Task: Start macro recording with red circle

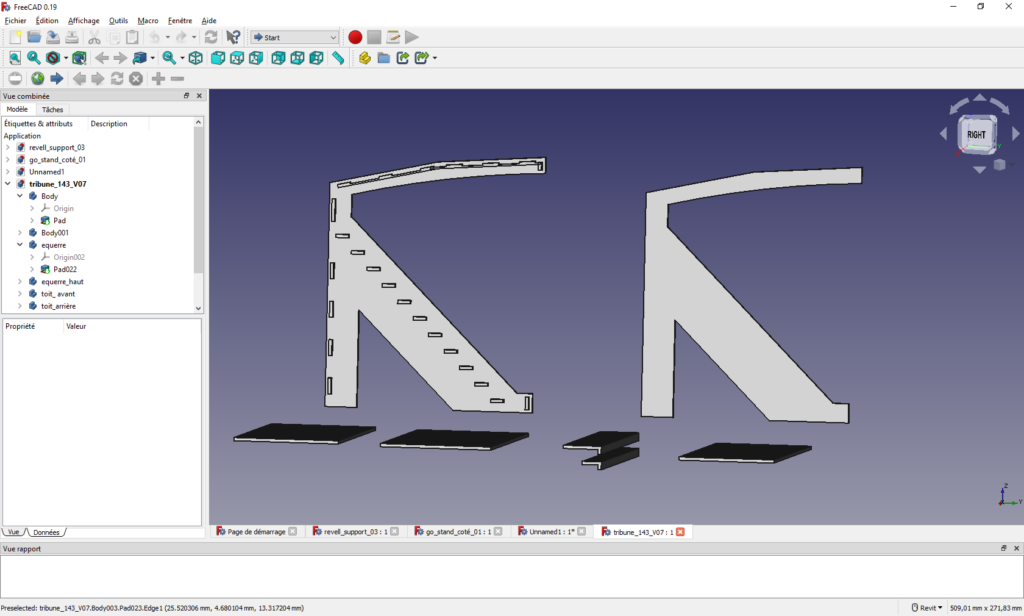Action: [x=355, y=37]
